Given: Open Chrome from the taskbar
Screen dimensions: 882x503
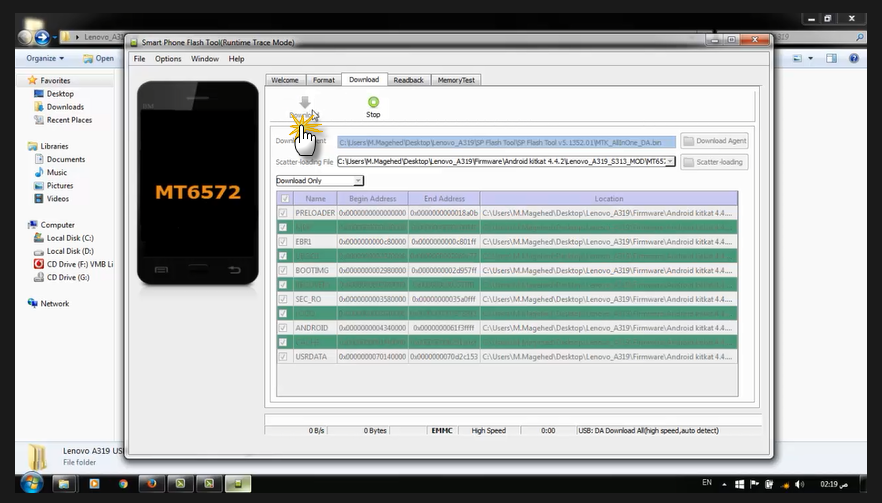Looking at the screenshot, I should 123,483.
